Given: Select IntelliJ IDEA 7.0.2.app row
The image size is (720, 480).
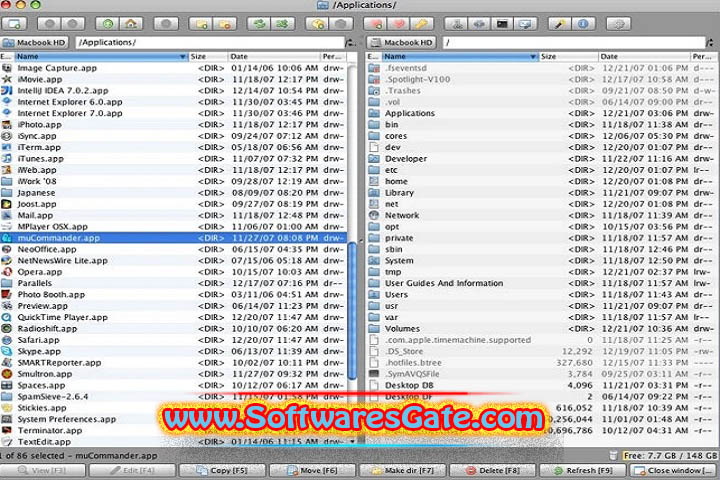Looking at the screenshot, I should [174, 90].
